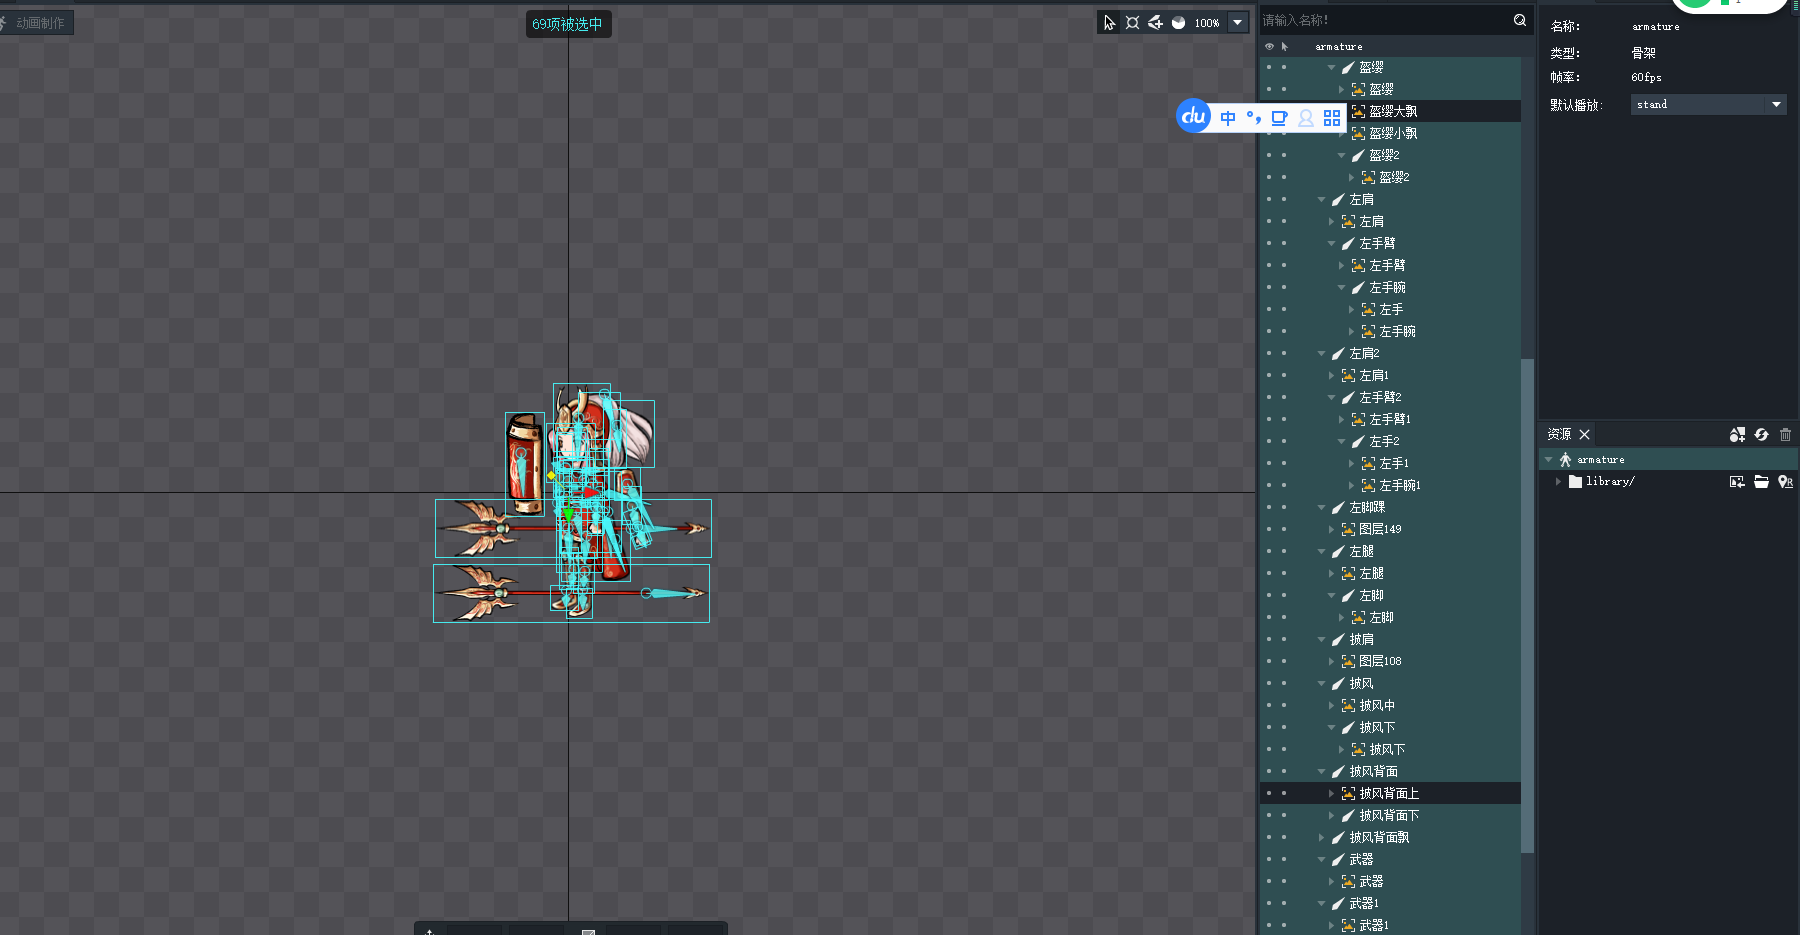Activate the pose bone tool

coord(1132,23)
